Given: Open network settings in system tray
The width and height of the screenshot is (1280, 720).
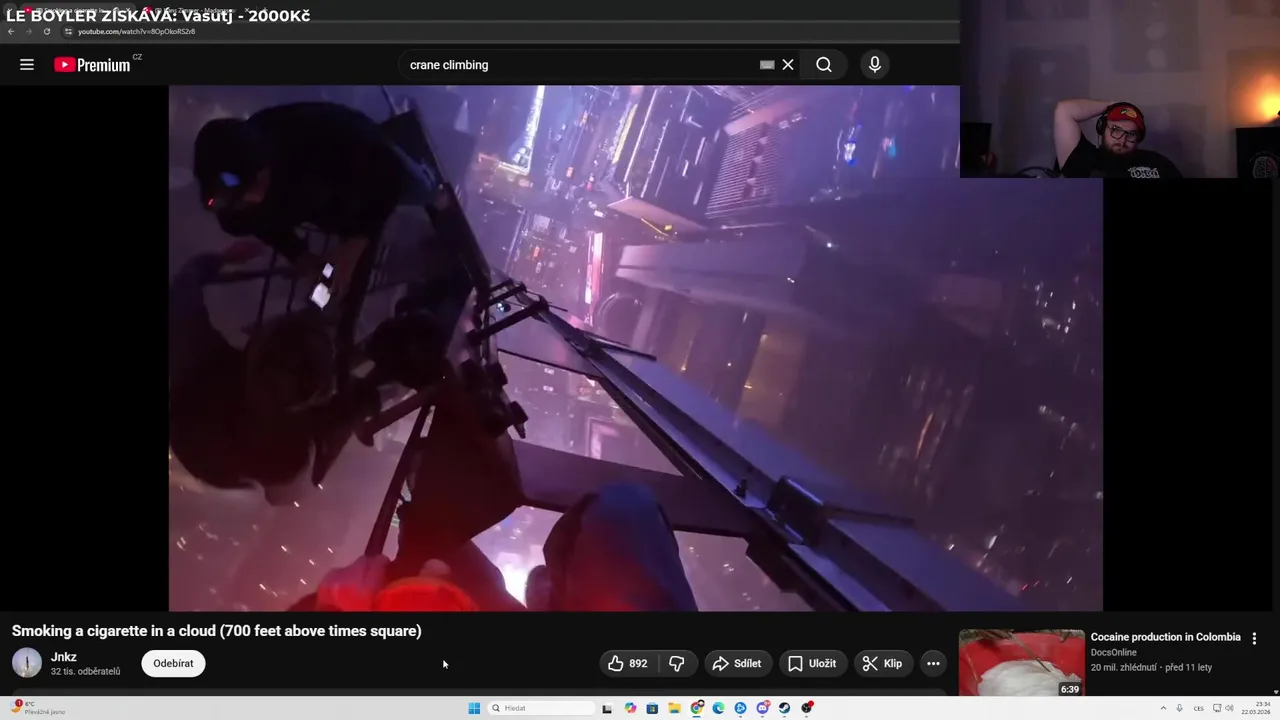Looking at the screenshot, I should 1217,708.
